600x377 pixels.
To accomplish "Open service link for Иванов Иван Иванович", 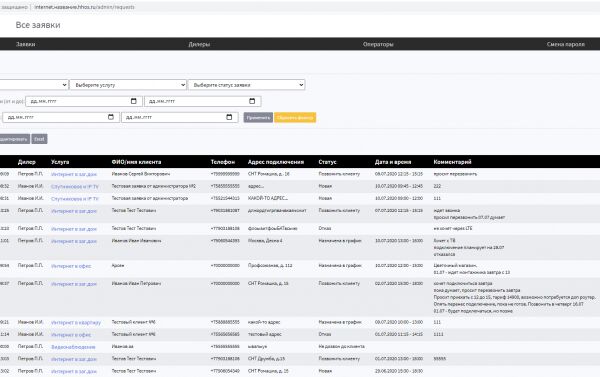I will pos(74,241).
